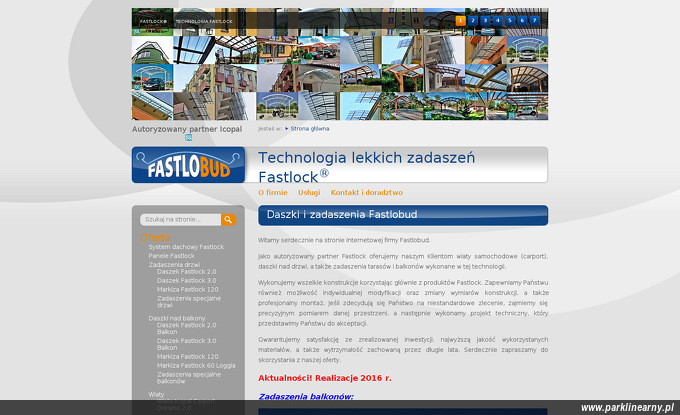Open the FASTLOCK® banner menu item
The height and width of the screenshot is (415, 680).
click(x=153, y=21)
